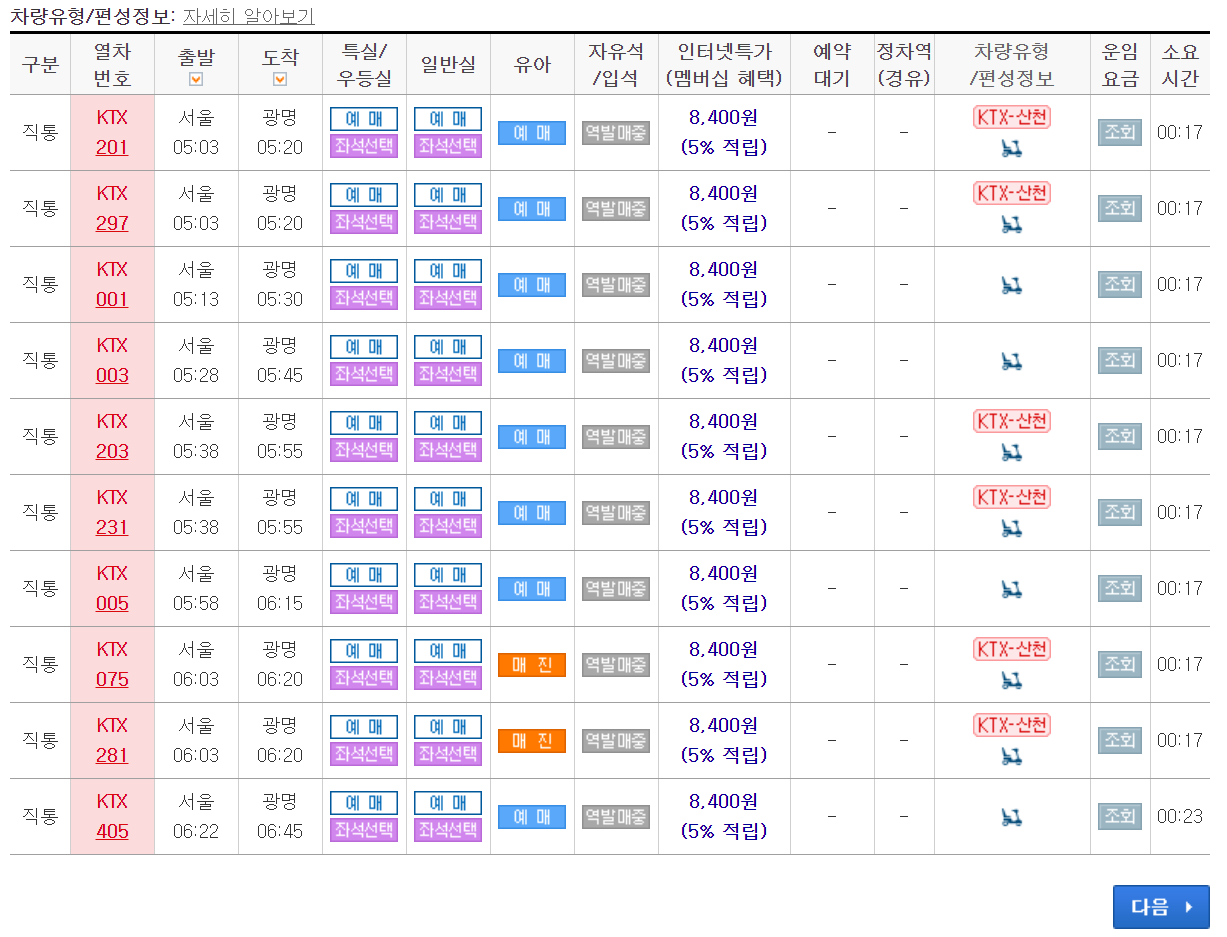
Task: Open train number 297 details link
Action: click(112, 224)
